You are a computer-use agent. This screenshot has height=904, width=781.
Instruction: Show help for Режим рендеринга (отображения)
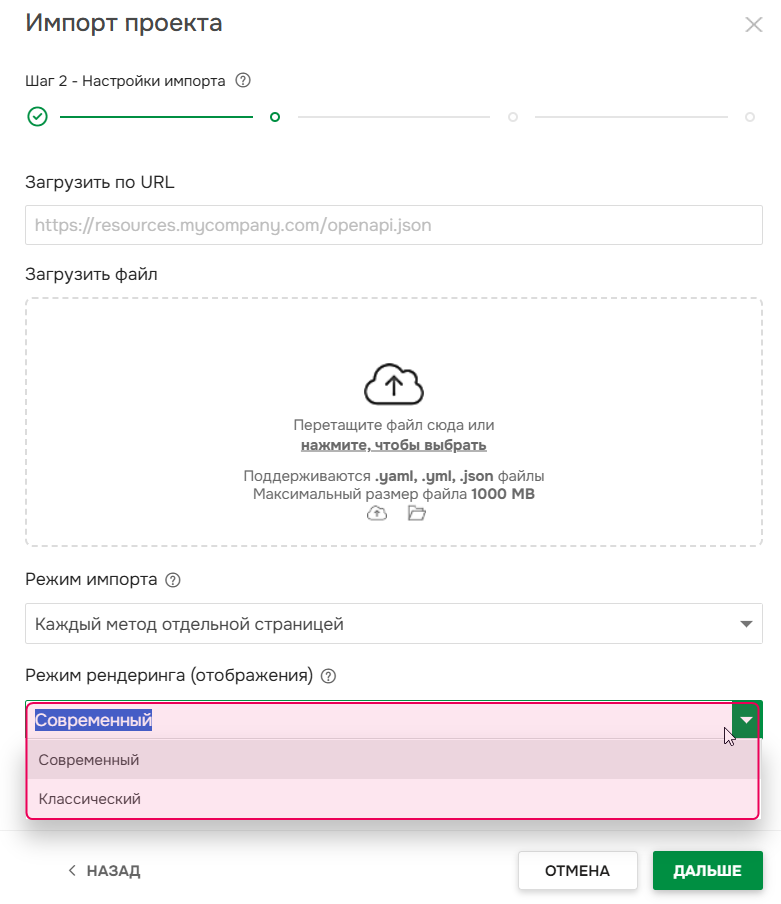click(x=328, y=676)
